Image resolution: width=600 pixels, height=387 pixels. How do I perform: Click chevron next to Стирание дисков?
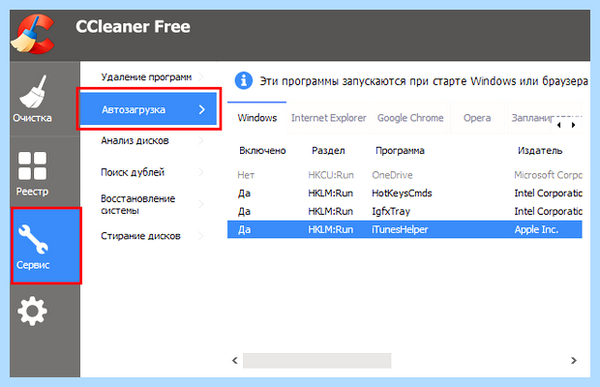201,236
